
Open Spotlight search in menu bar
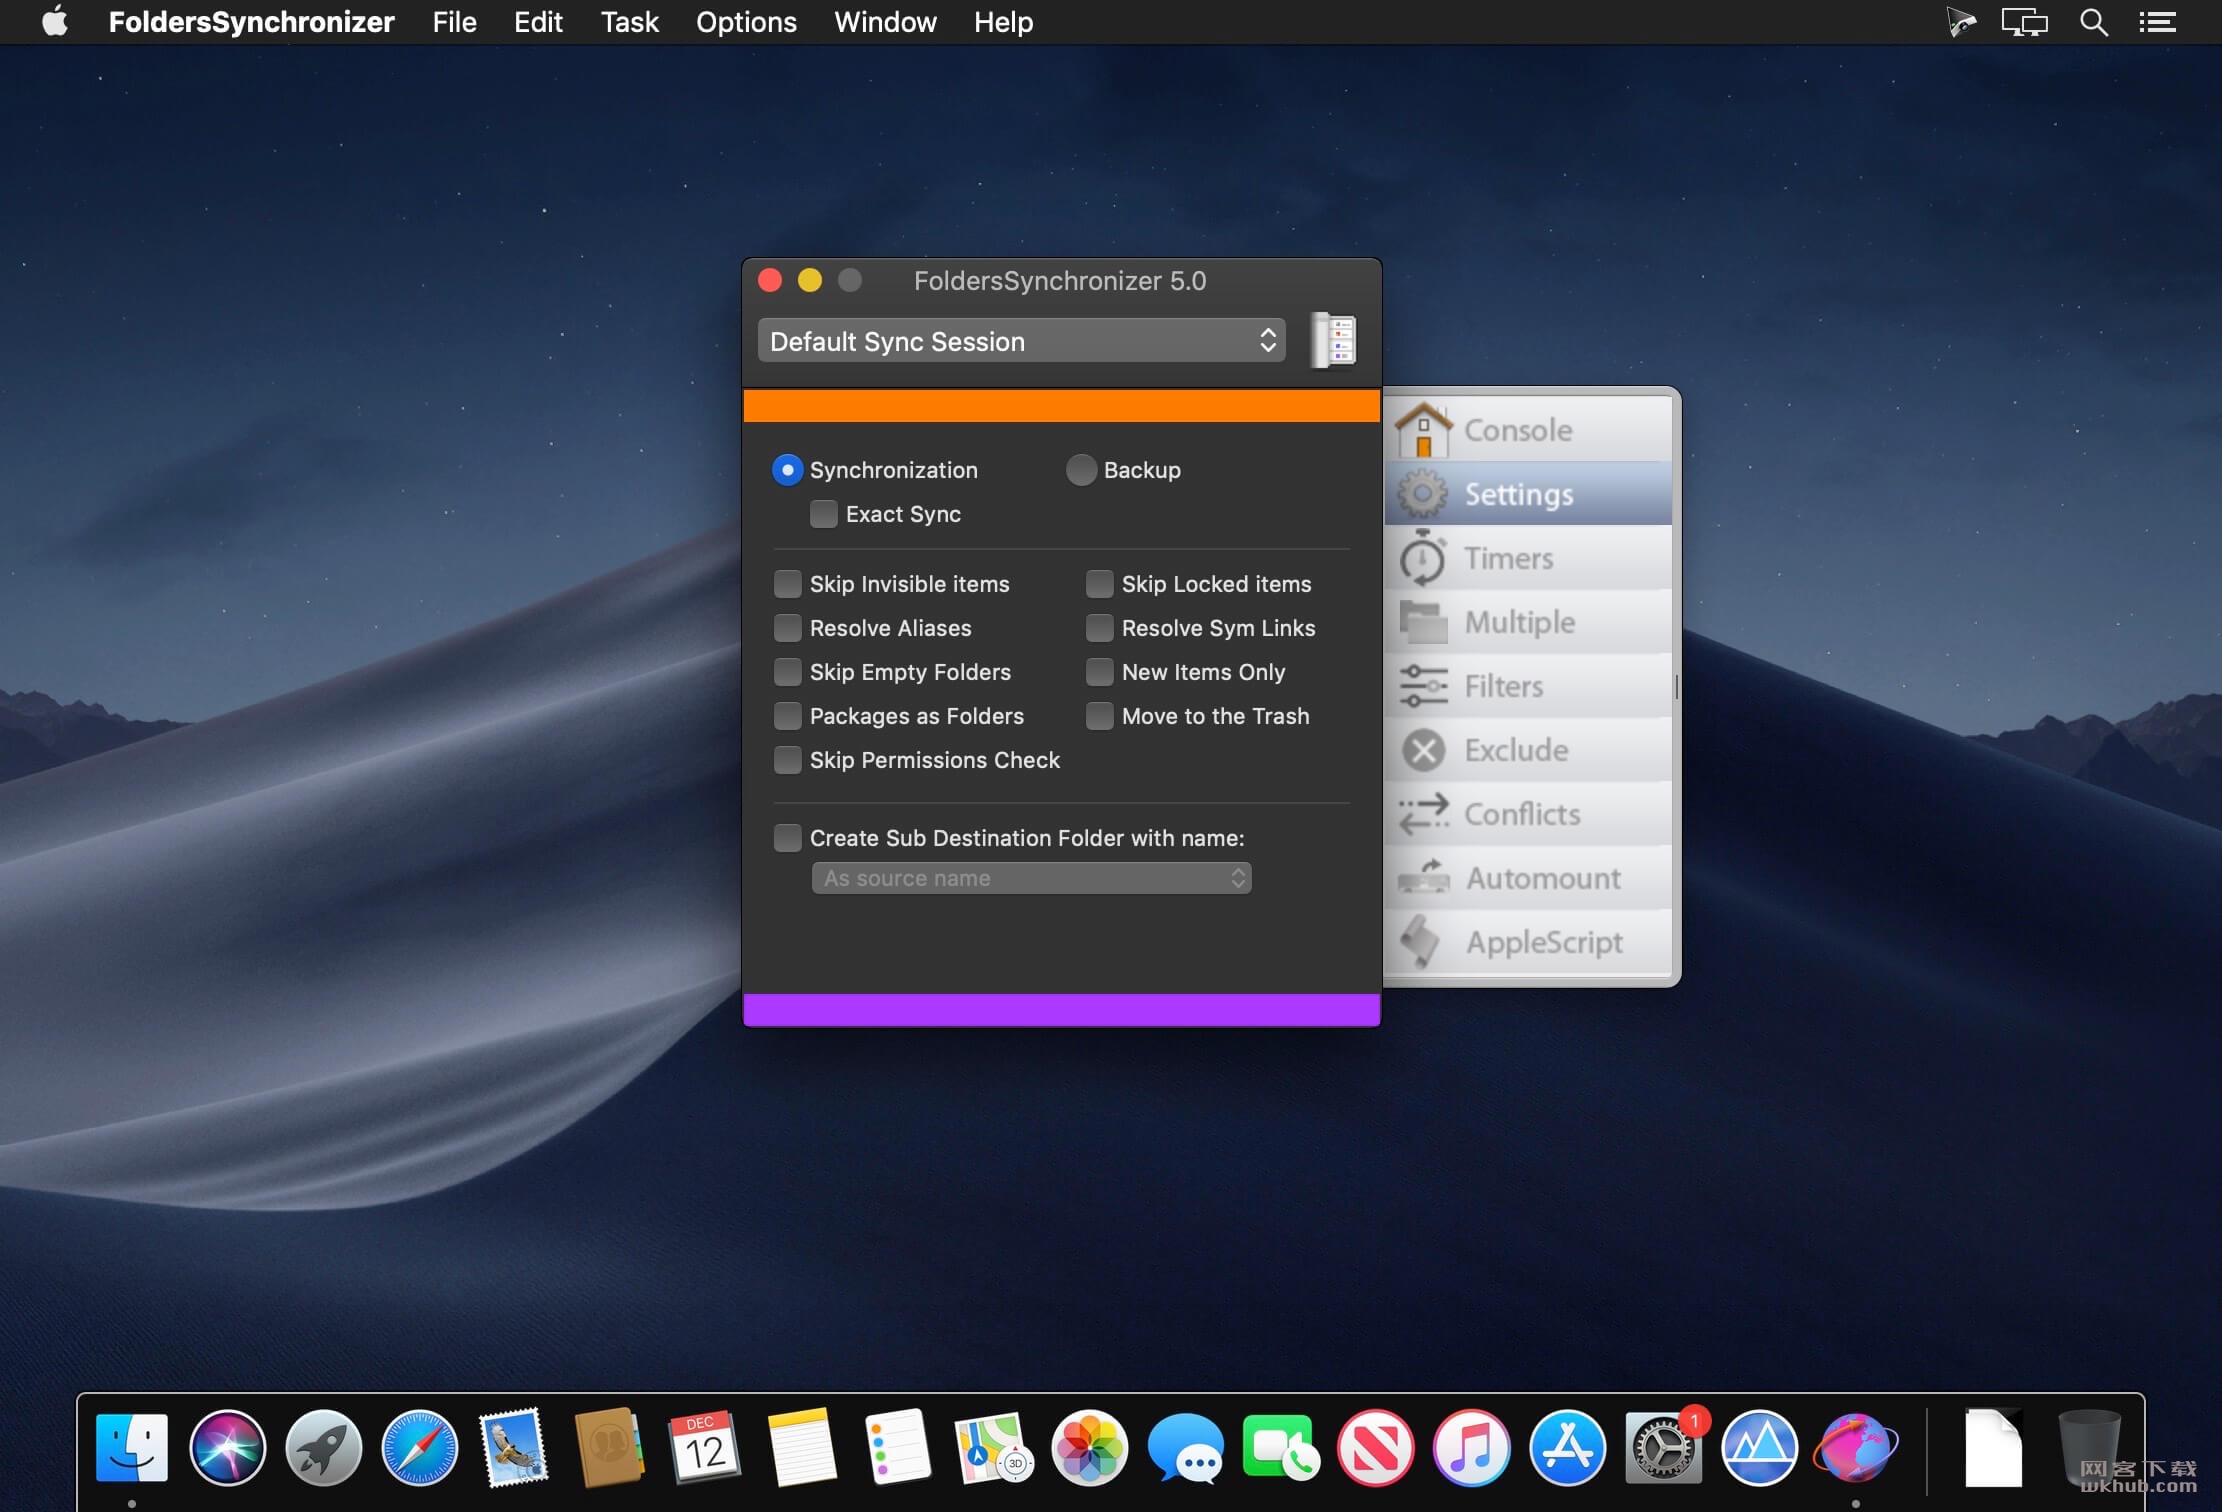[2093, 22]
